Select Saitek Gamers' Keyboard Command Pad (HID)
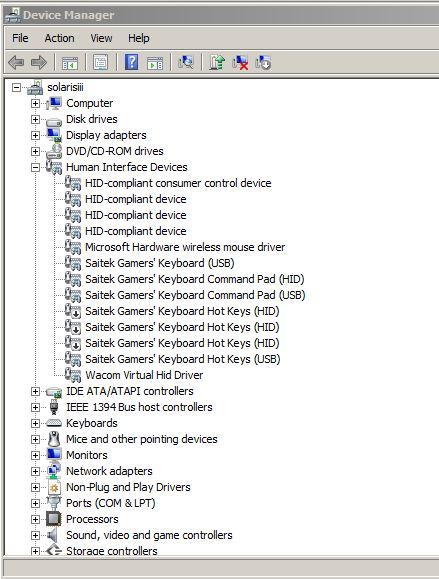This screenshot has height=579, width=439. tap(195, 279)
